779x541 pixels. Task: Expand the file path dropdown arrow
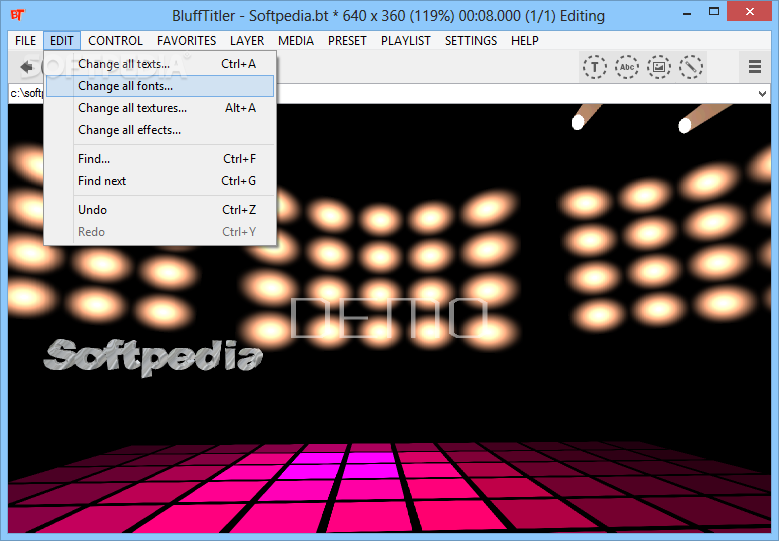762,93
